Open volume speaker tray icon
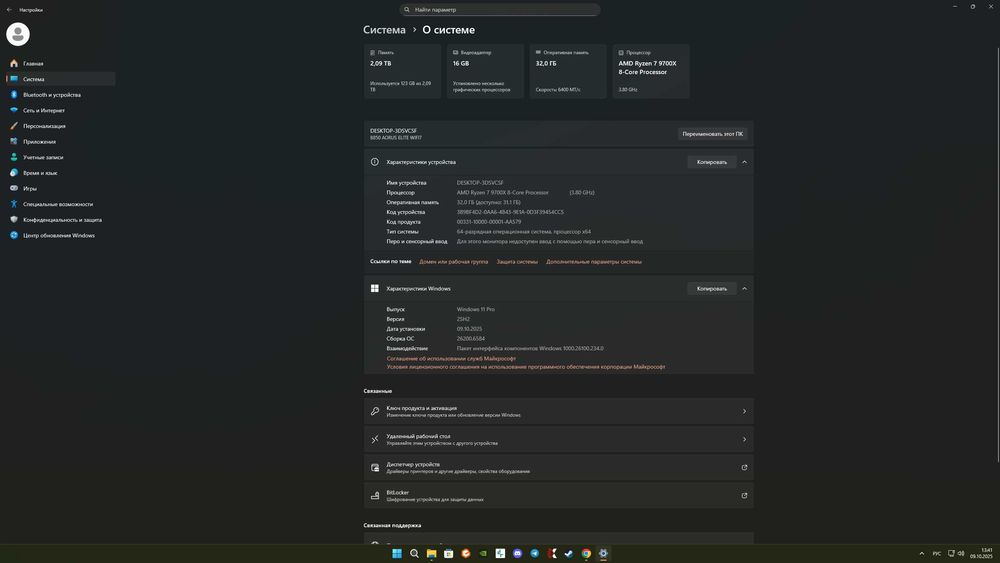Screen dimensions: 1000x563 (960, 553)
